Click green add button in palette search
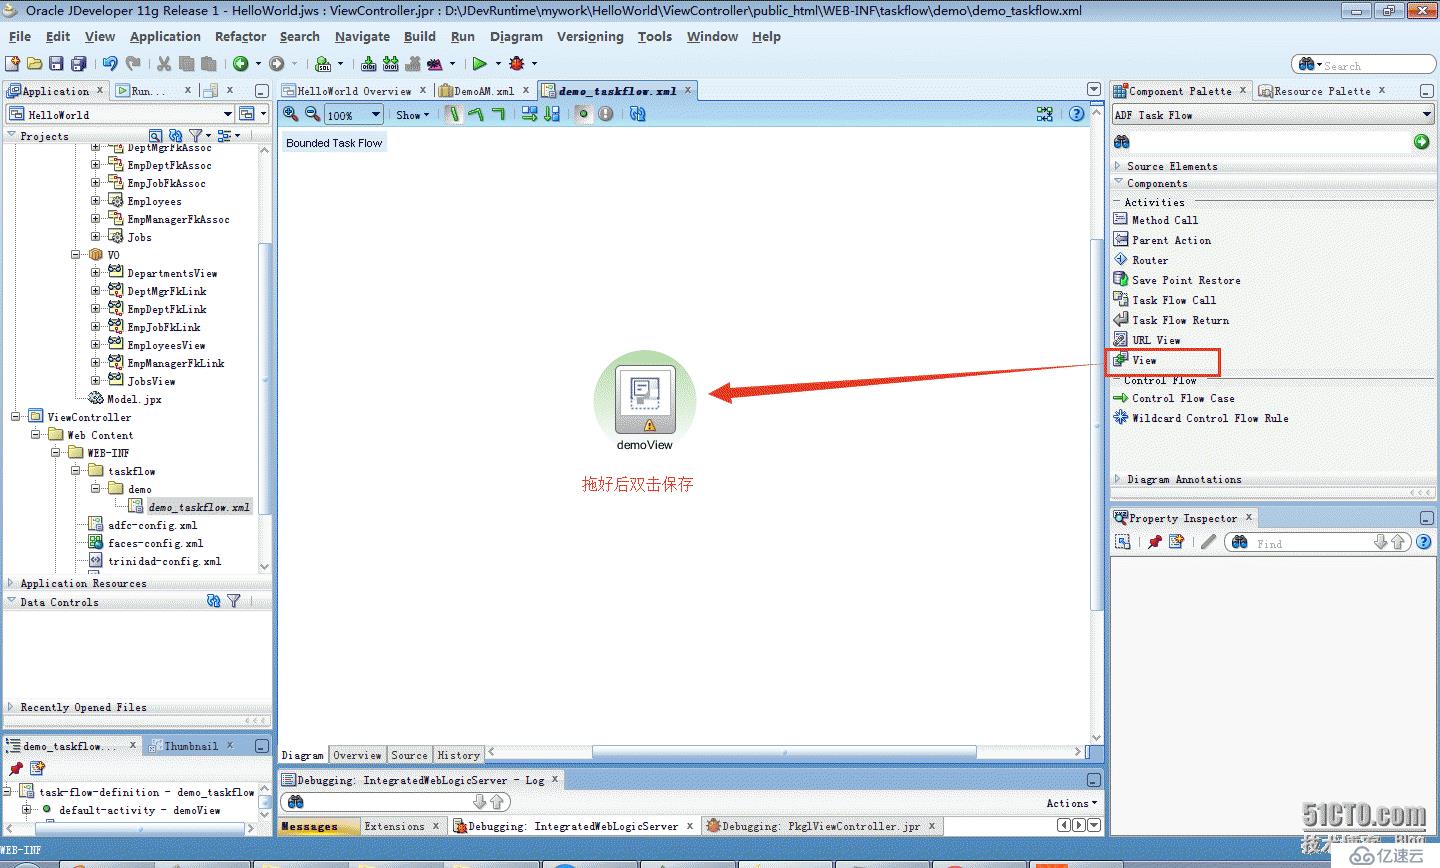Image resolution: width=1440 pixels, height=868 pixels. pyautogui.click(x=1421, y=142)
